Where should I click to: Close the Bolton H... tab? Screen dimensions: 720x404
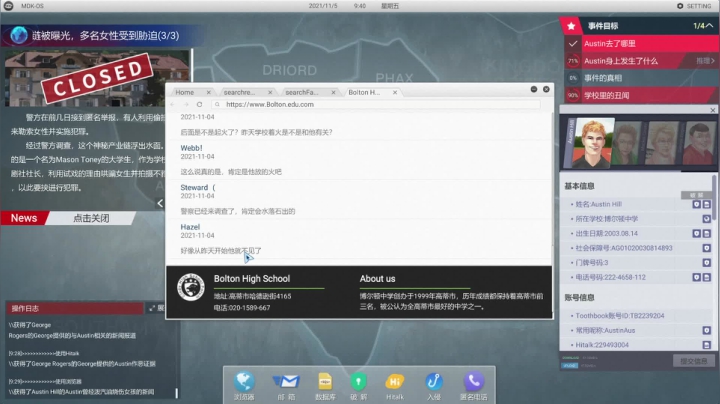(395, 92)
